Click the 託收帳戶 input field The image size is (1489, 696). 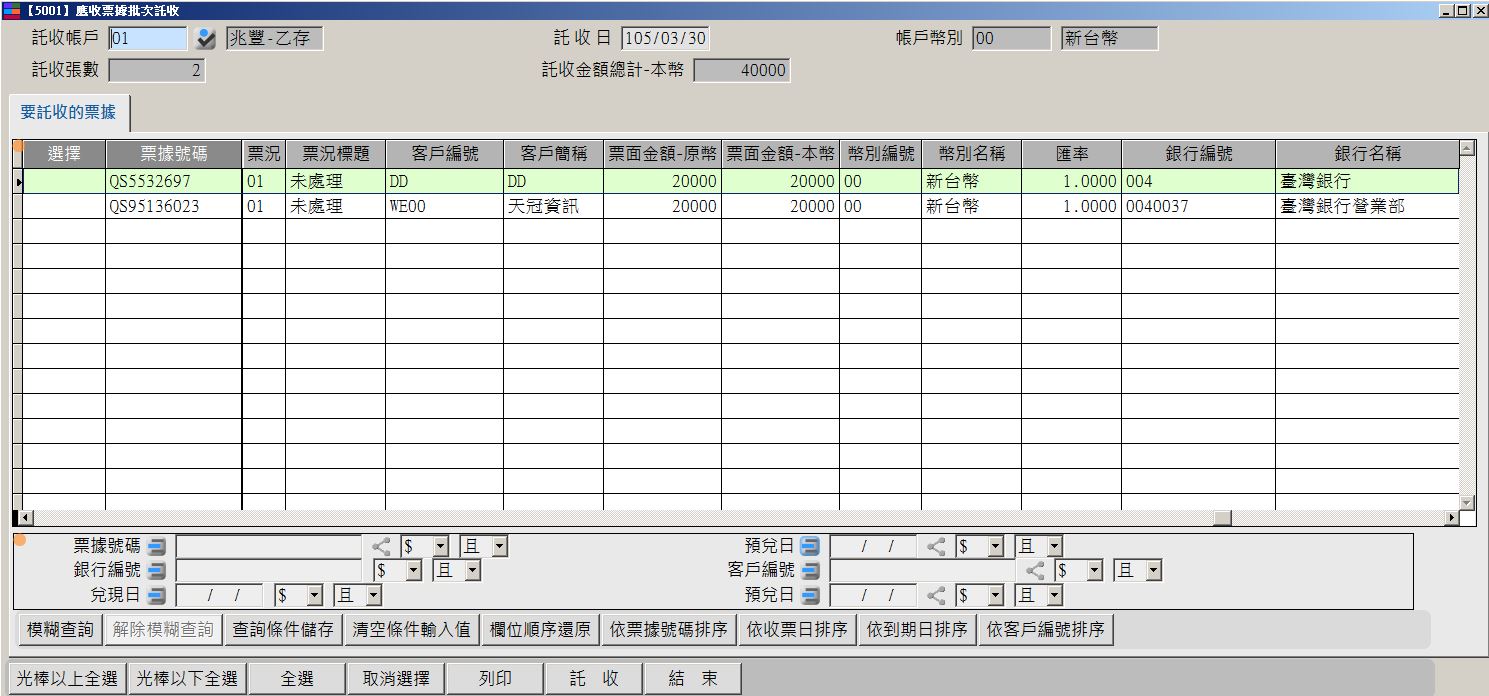147,39
